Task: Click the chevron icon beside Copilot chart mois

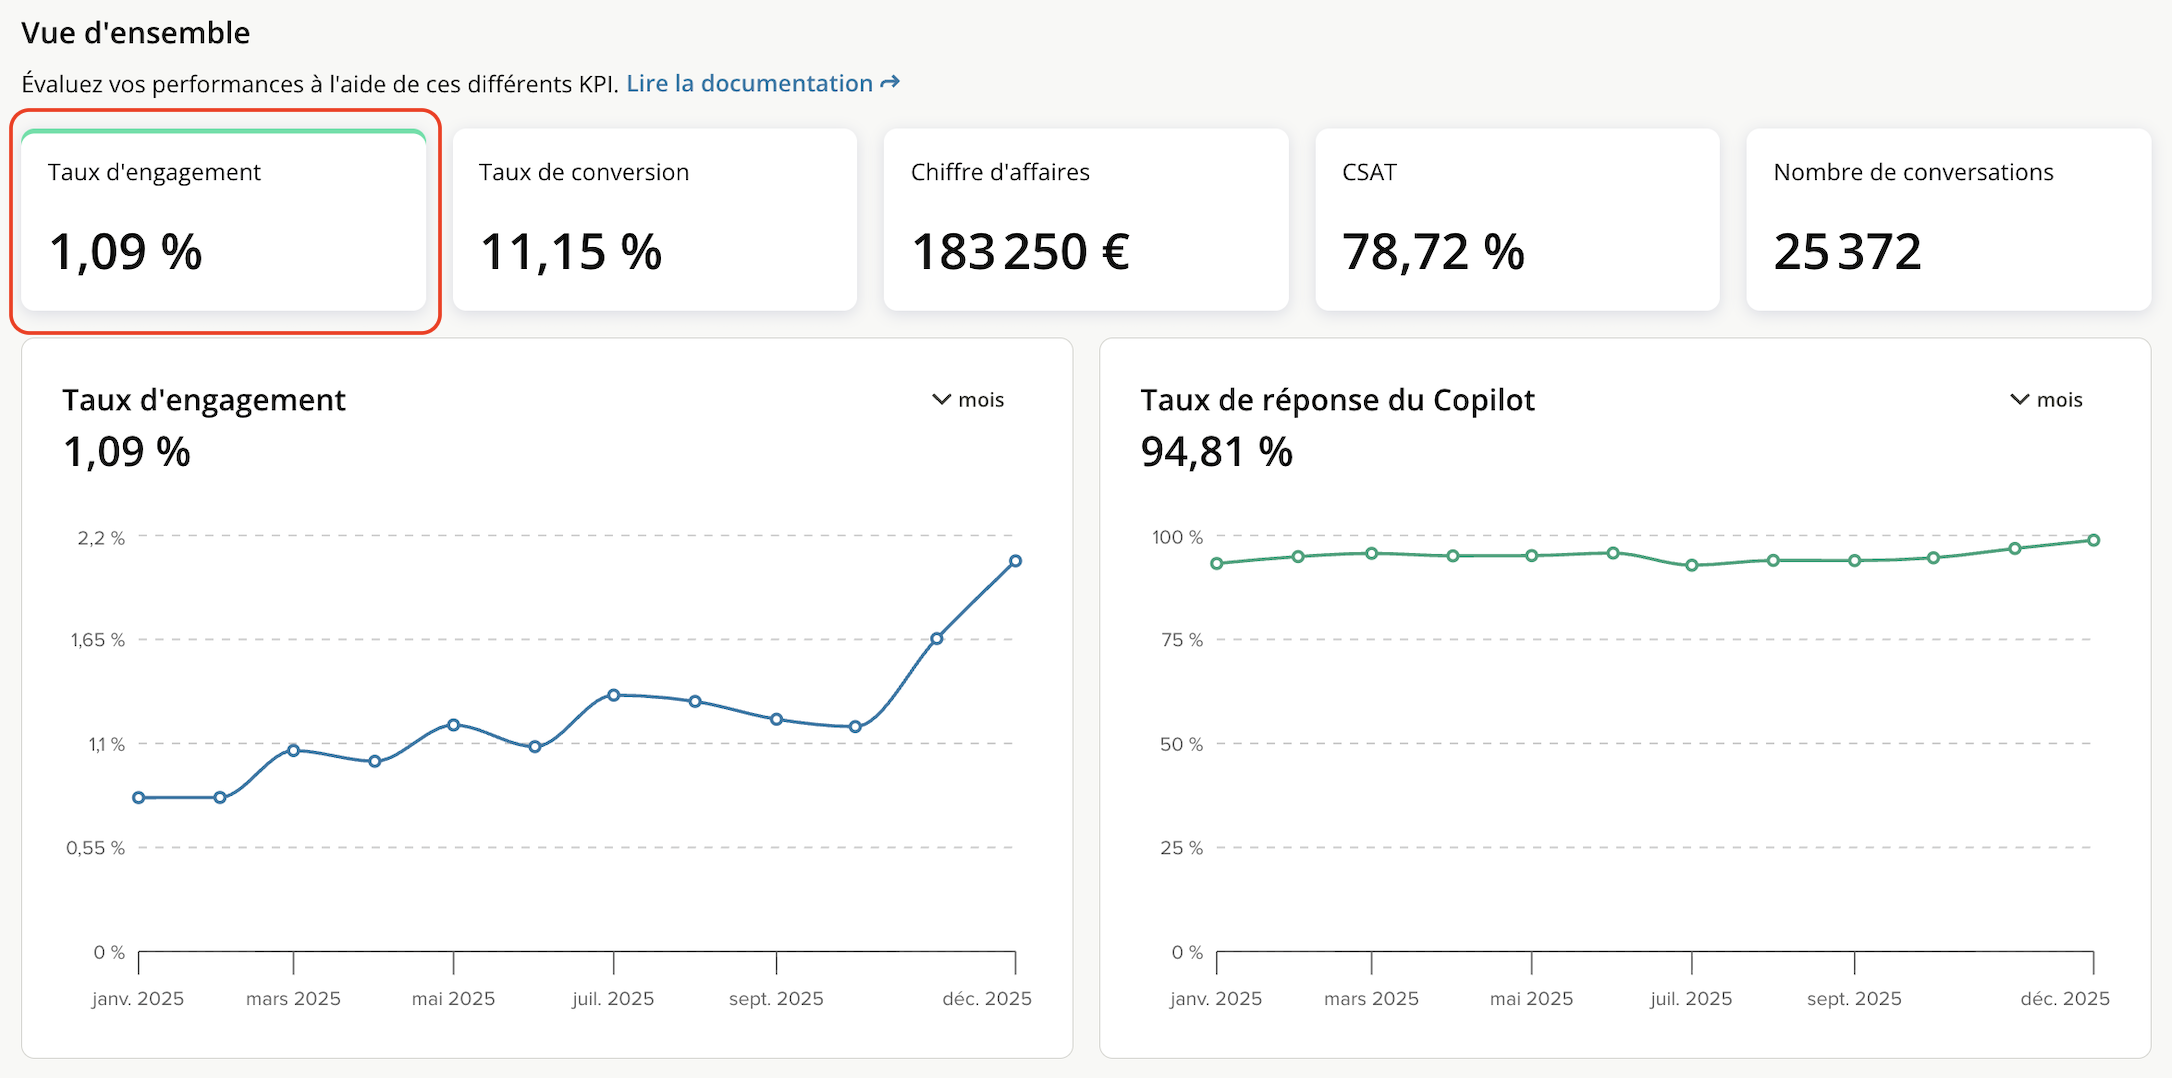Action: point(2019,400)
